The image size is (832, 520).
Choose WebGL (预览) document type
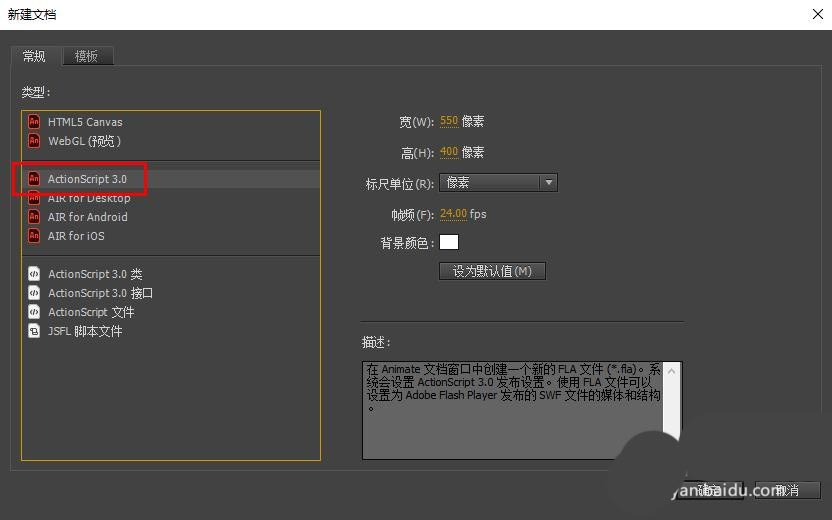[x=84, y=141]
